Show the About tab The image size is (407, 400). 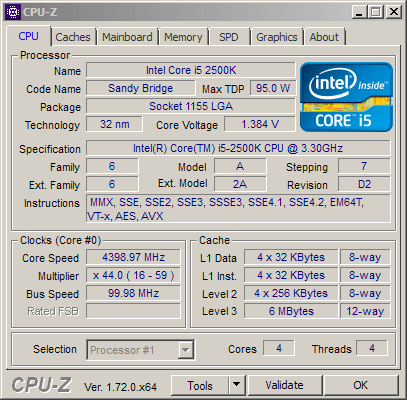pyautogui.click(x=324, y=37)
